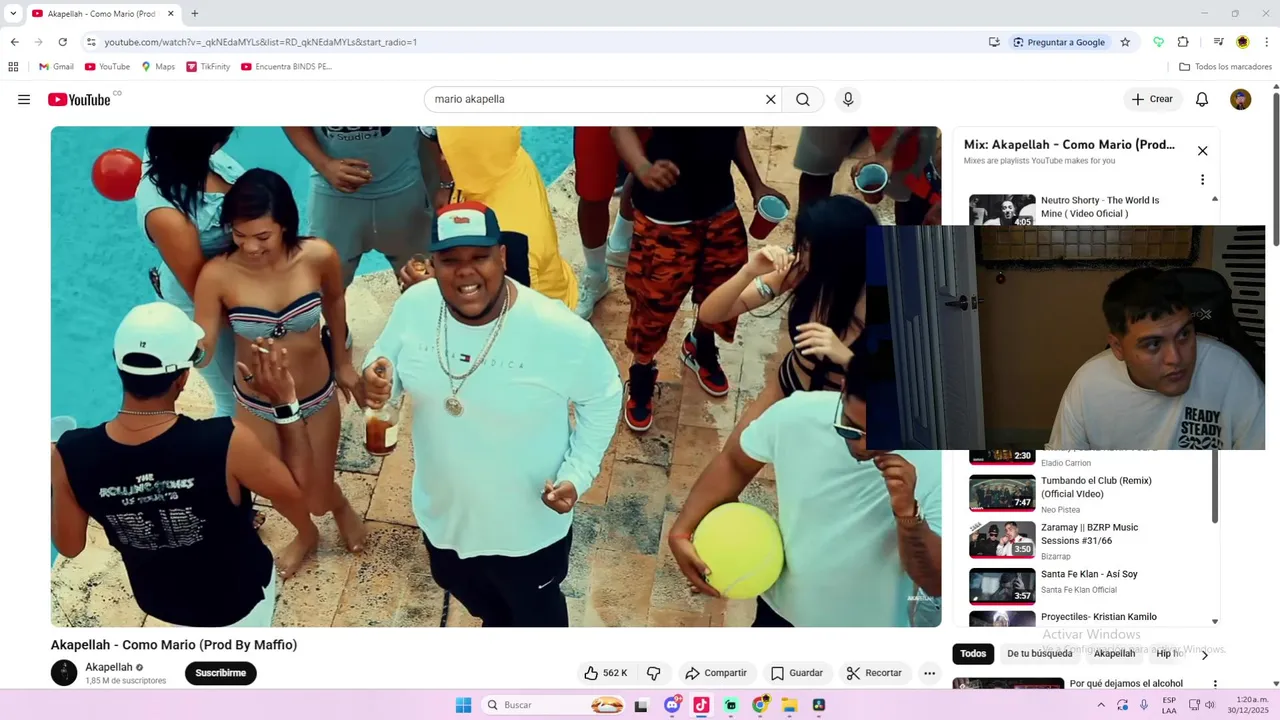
Task: Open the Chrome apps grid icon
Action: pyautogui.click(x=13, y=67)
